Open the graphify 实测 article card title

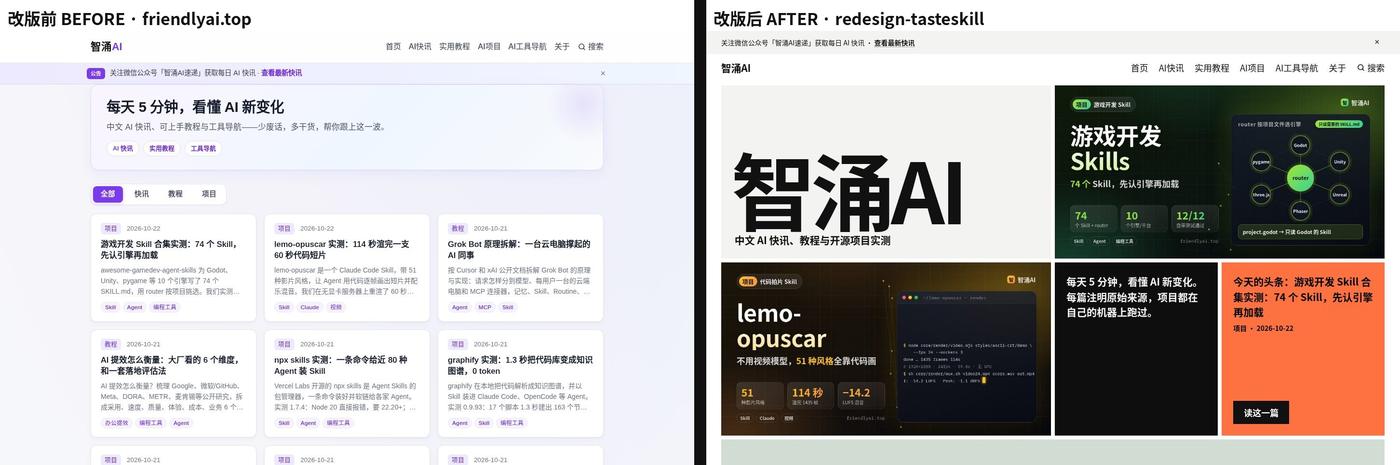(x=520, y=365)
